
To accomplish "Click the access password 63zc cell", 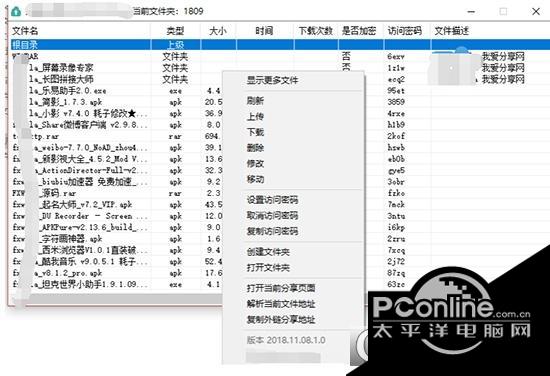I will tap(396, 284).
